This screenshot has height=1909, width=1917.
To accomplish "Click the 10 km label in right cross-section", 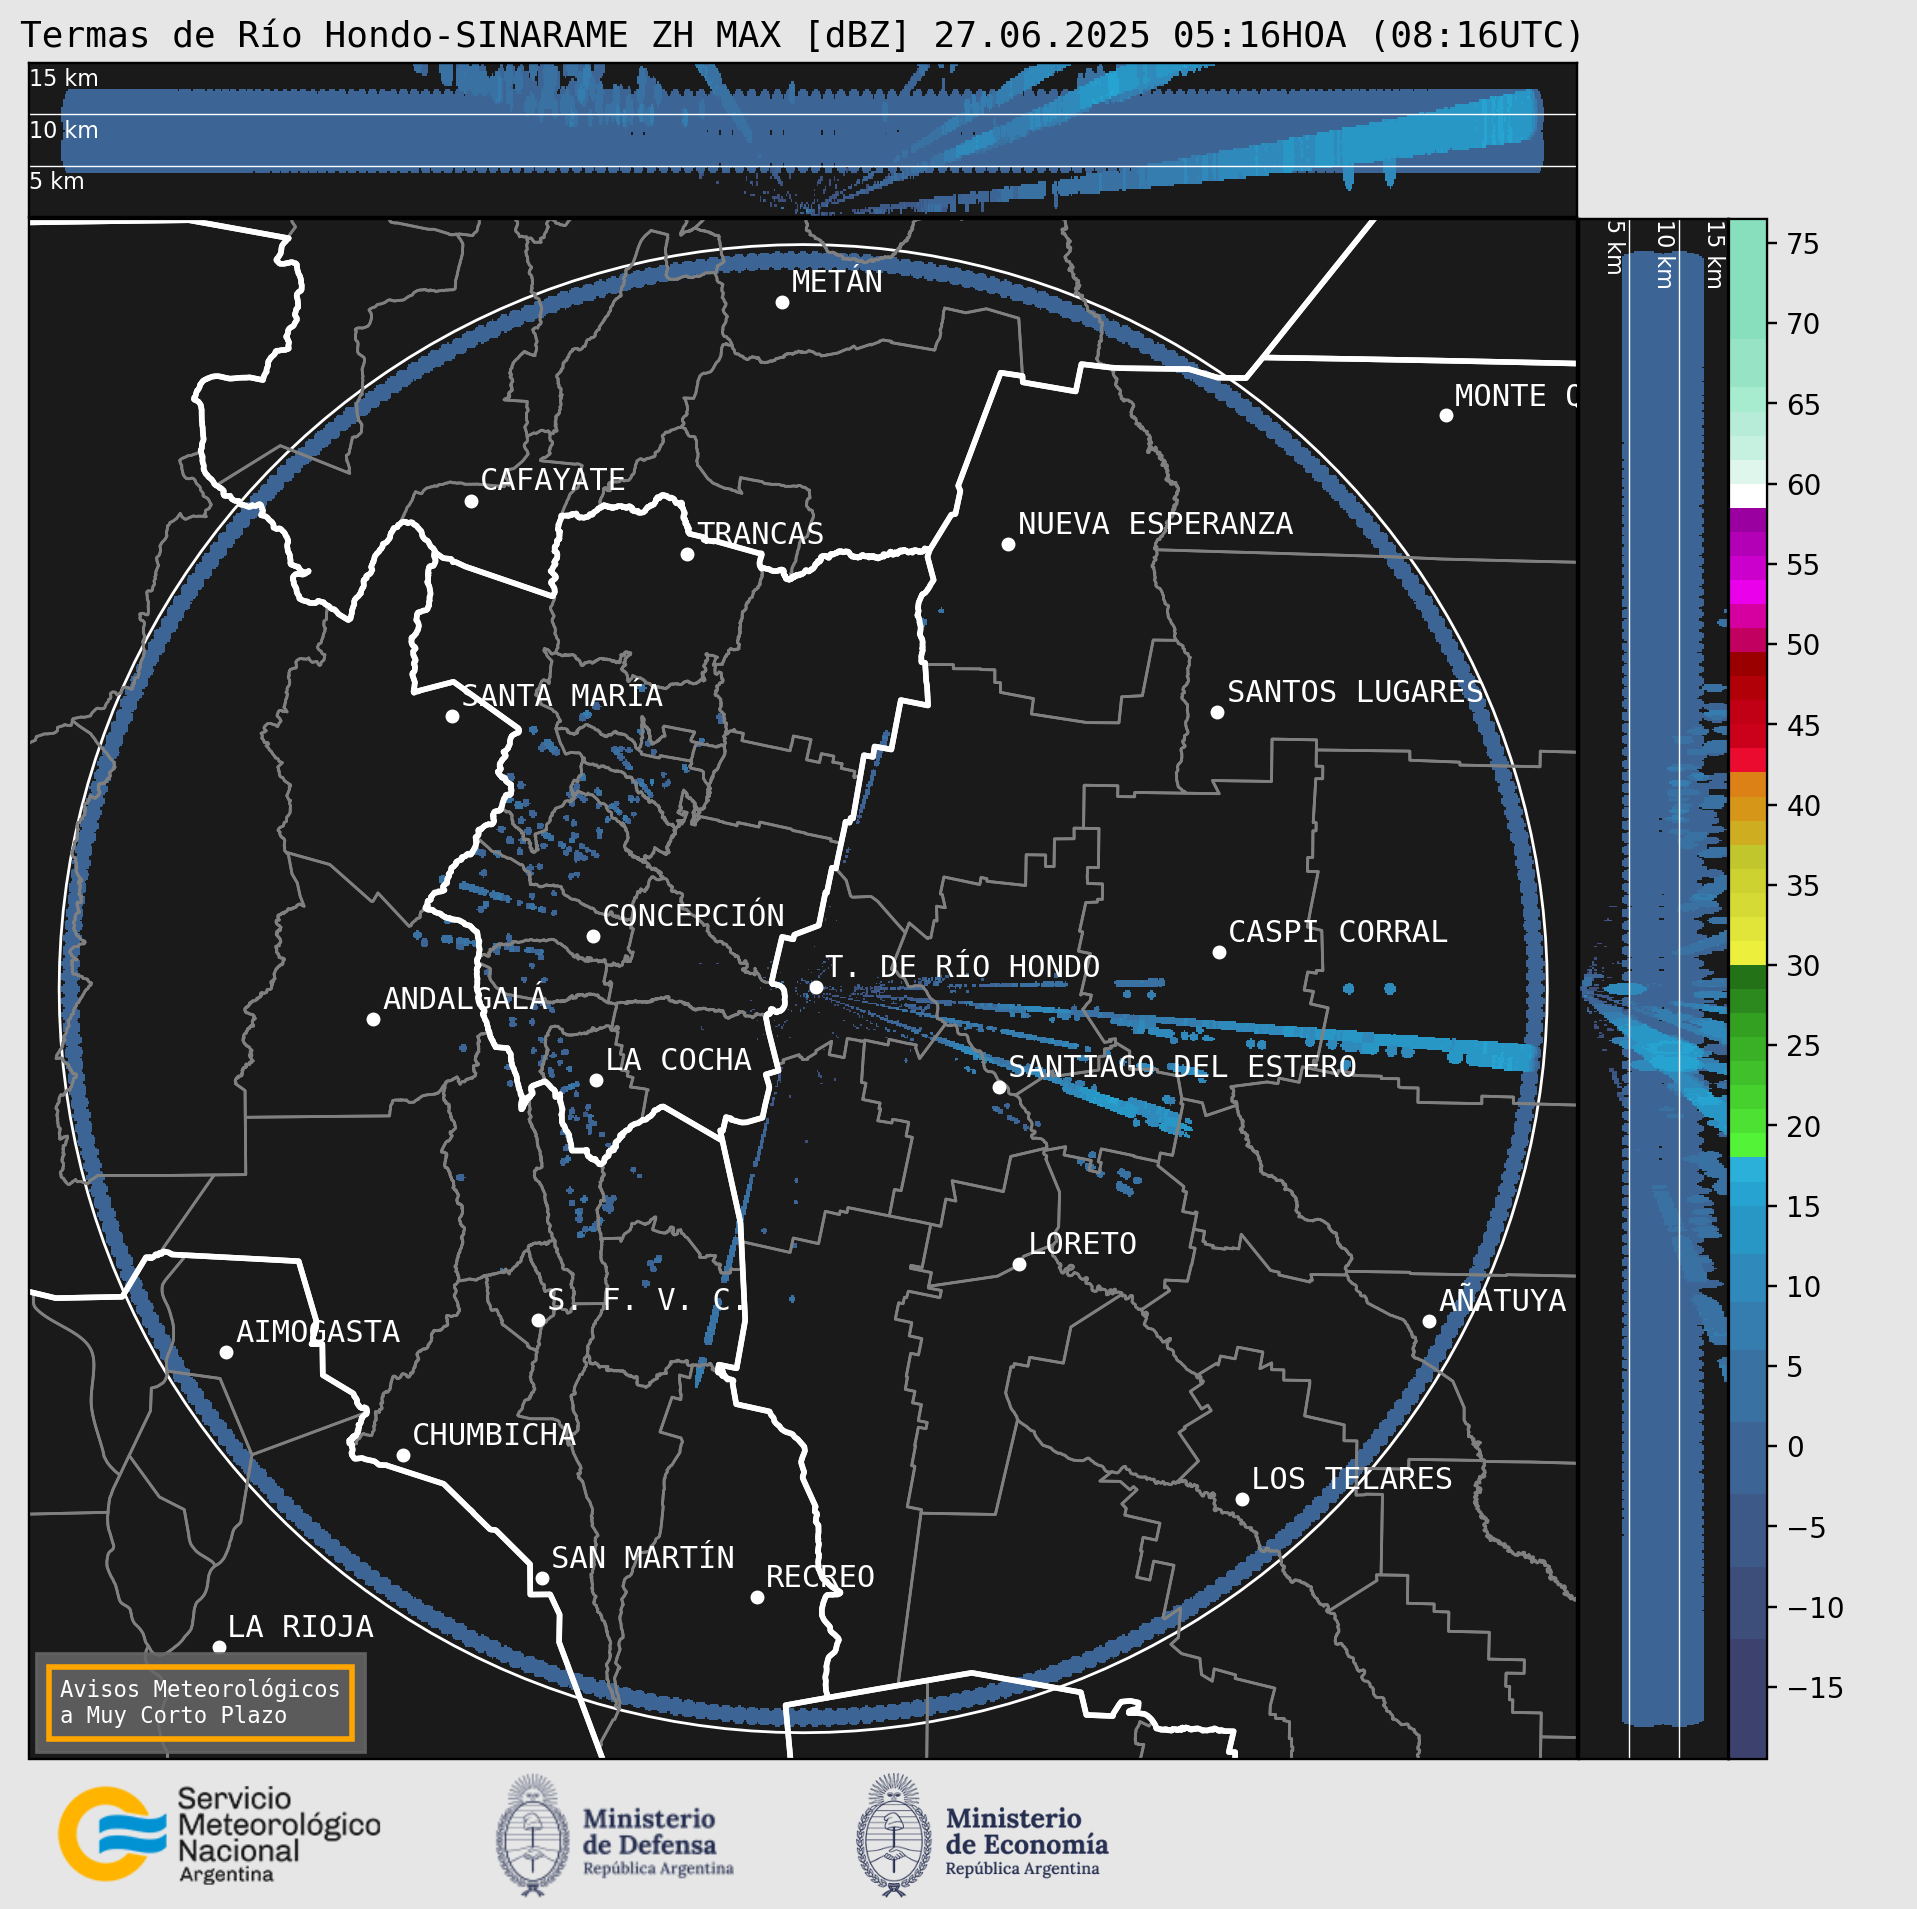I will pyautogui.click(x=1665, y=255).
